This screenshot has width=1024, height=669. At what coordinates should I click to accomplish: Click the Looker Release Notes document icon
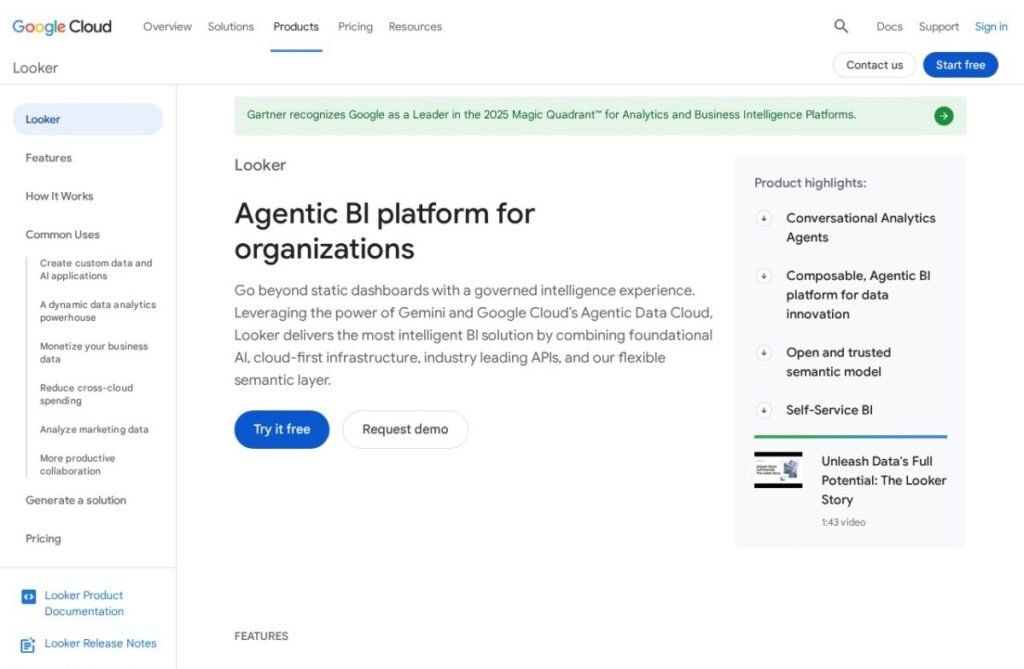(x=28, y=644)
